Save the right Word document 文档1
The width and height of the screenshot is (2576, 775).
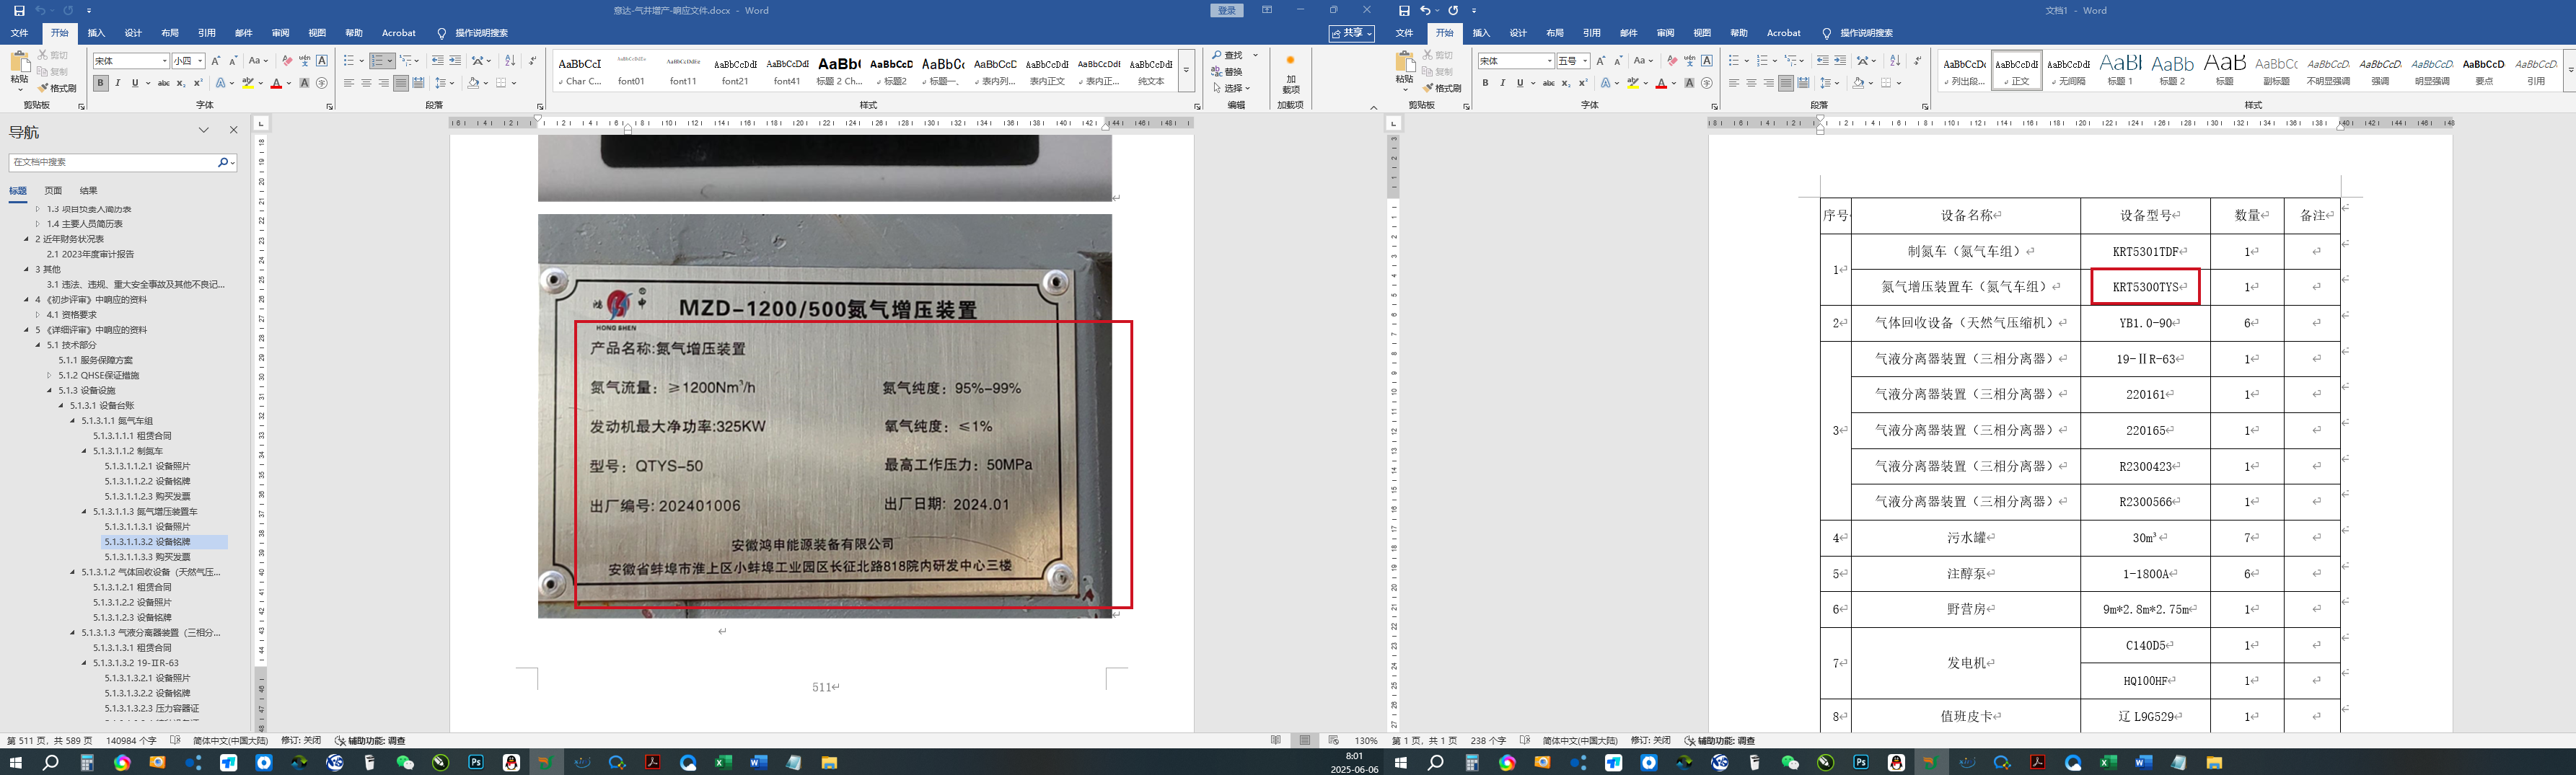point(1404,10)
